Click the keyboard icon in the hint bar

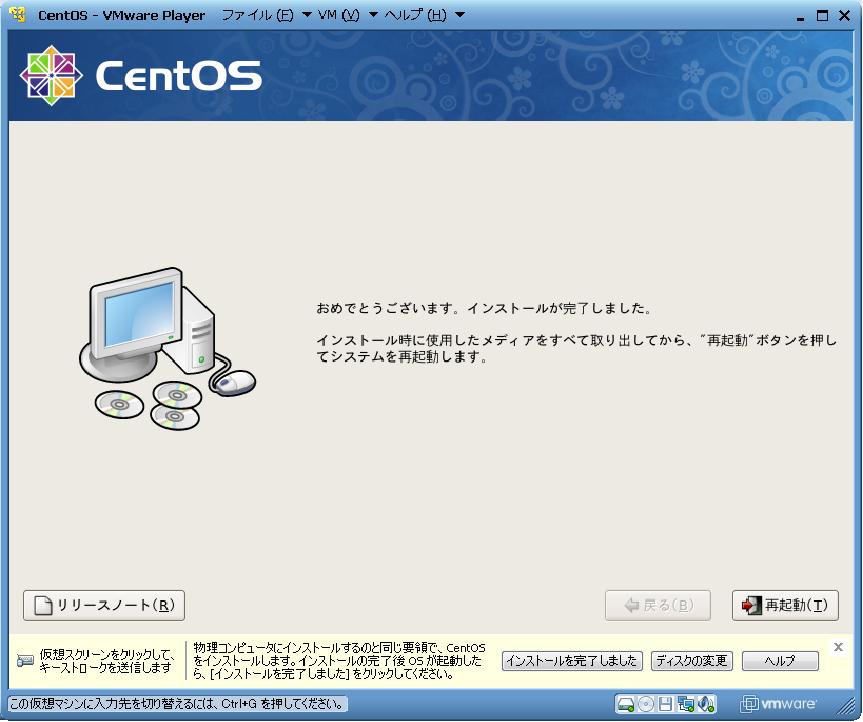click(26, 661)
